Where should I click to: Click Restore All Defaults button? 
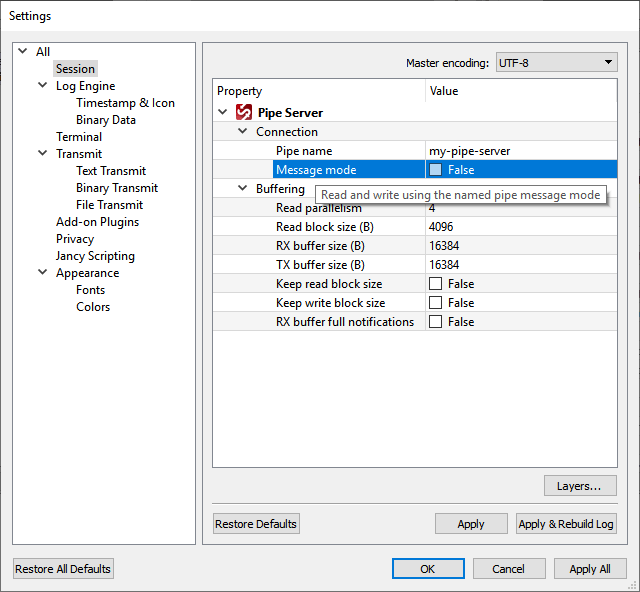[x=63, y=569]
